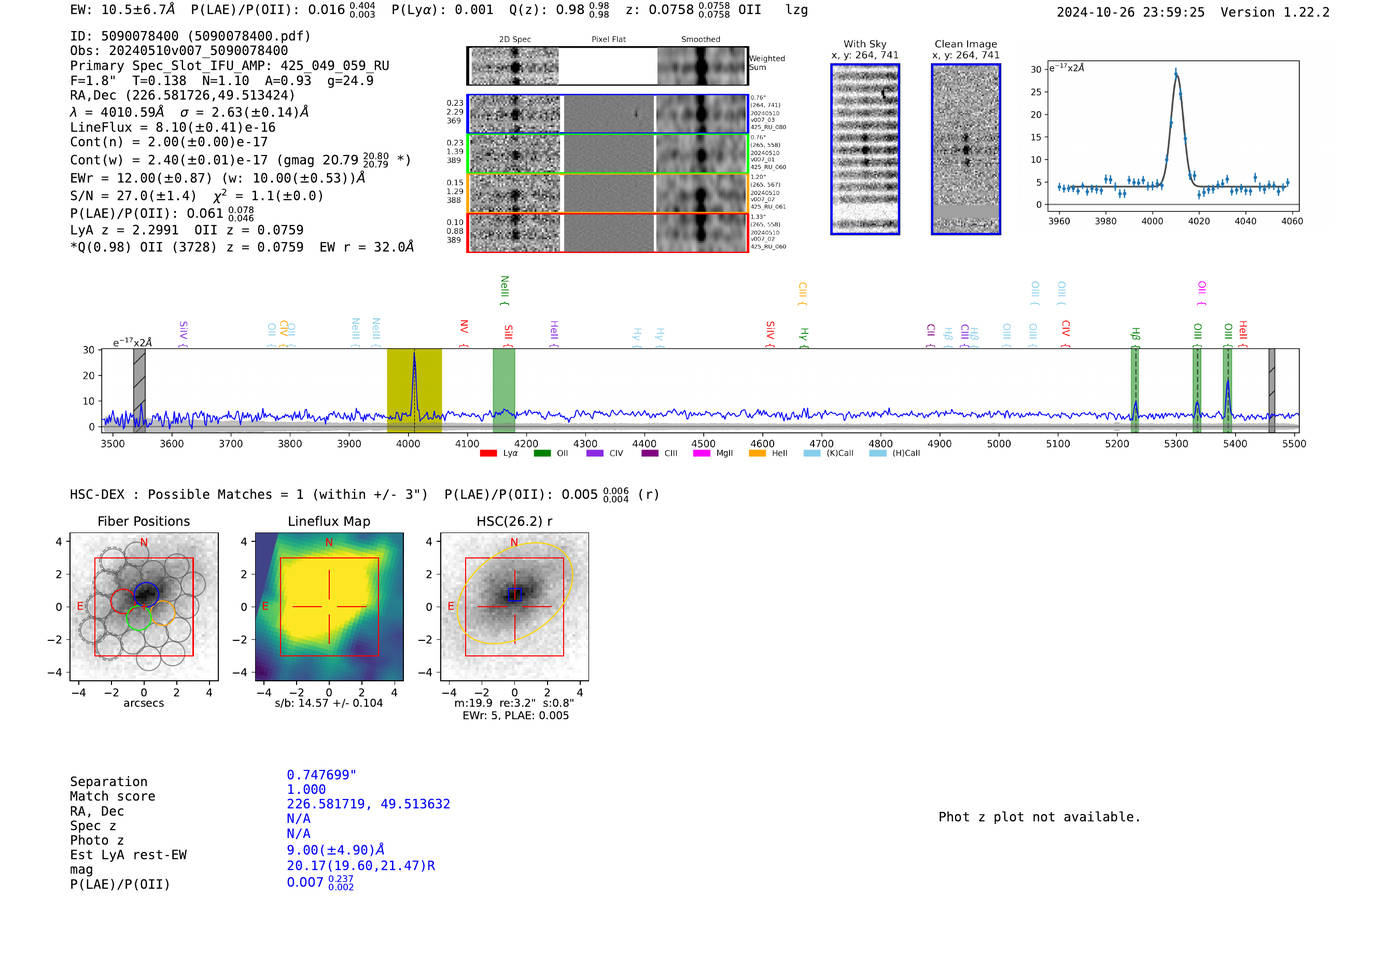Viewport: 1400px width, 953px height.
Task: Click the OIII green marker near 5335 Å
Action: click(1197, 391)
